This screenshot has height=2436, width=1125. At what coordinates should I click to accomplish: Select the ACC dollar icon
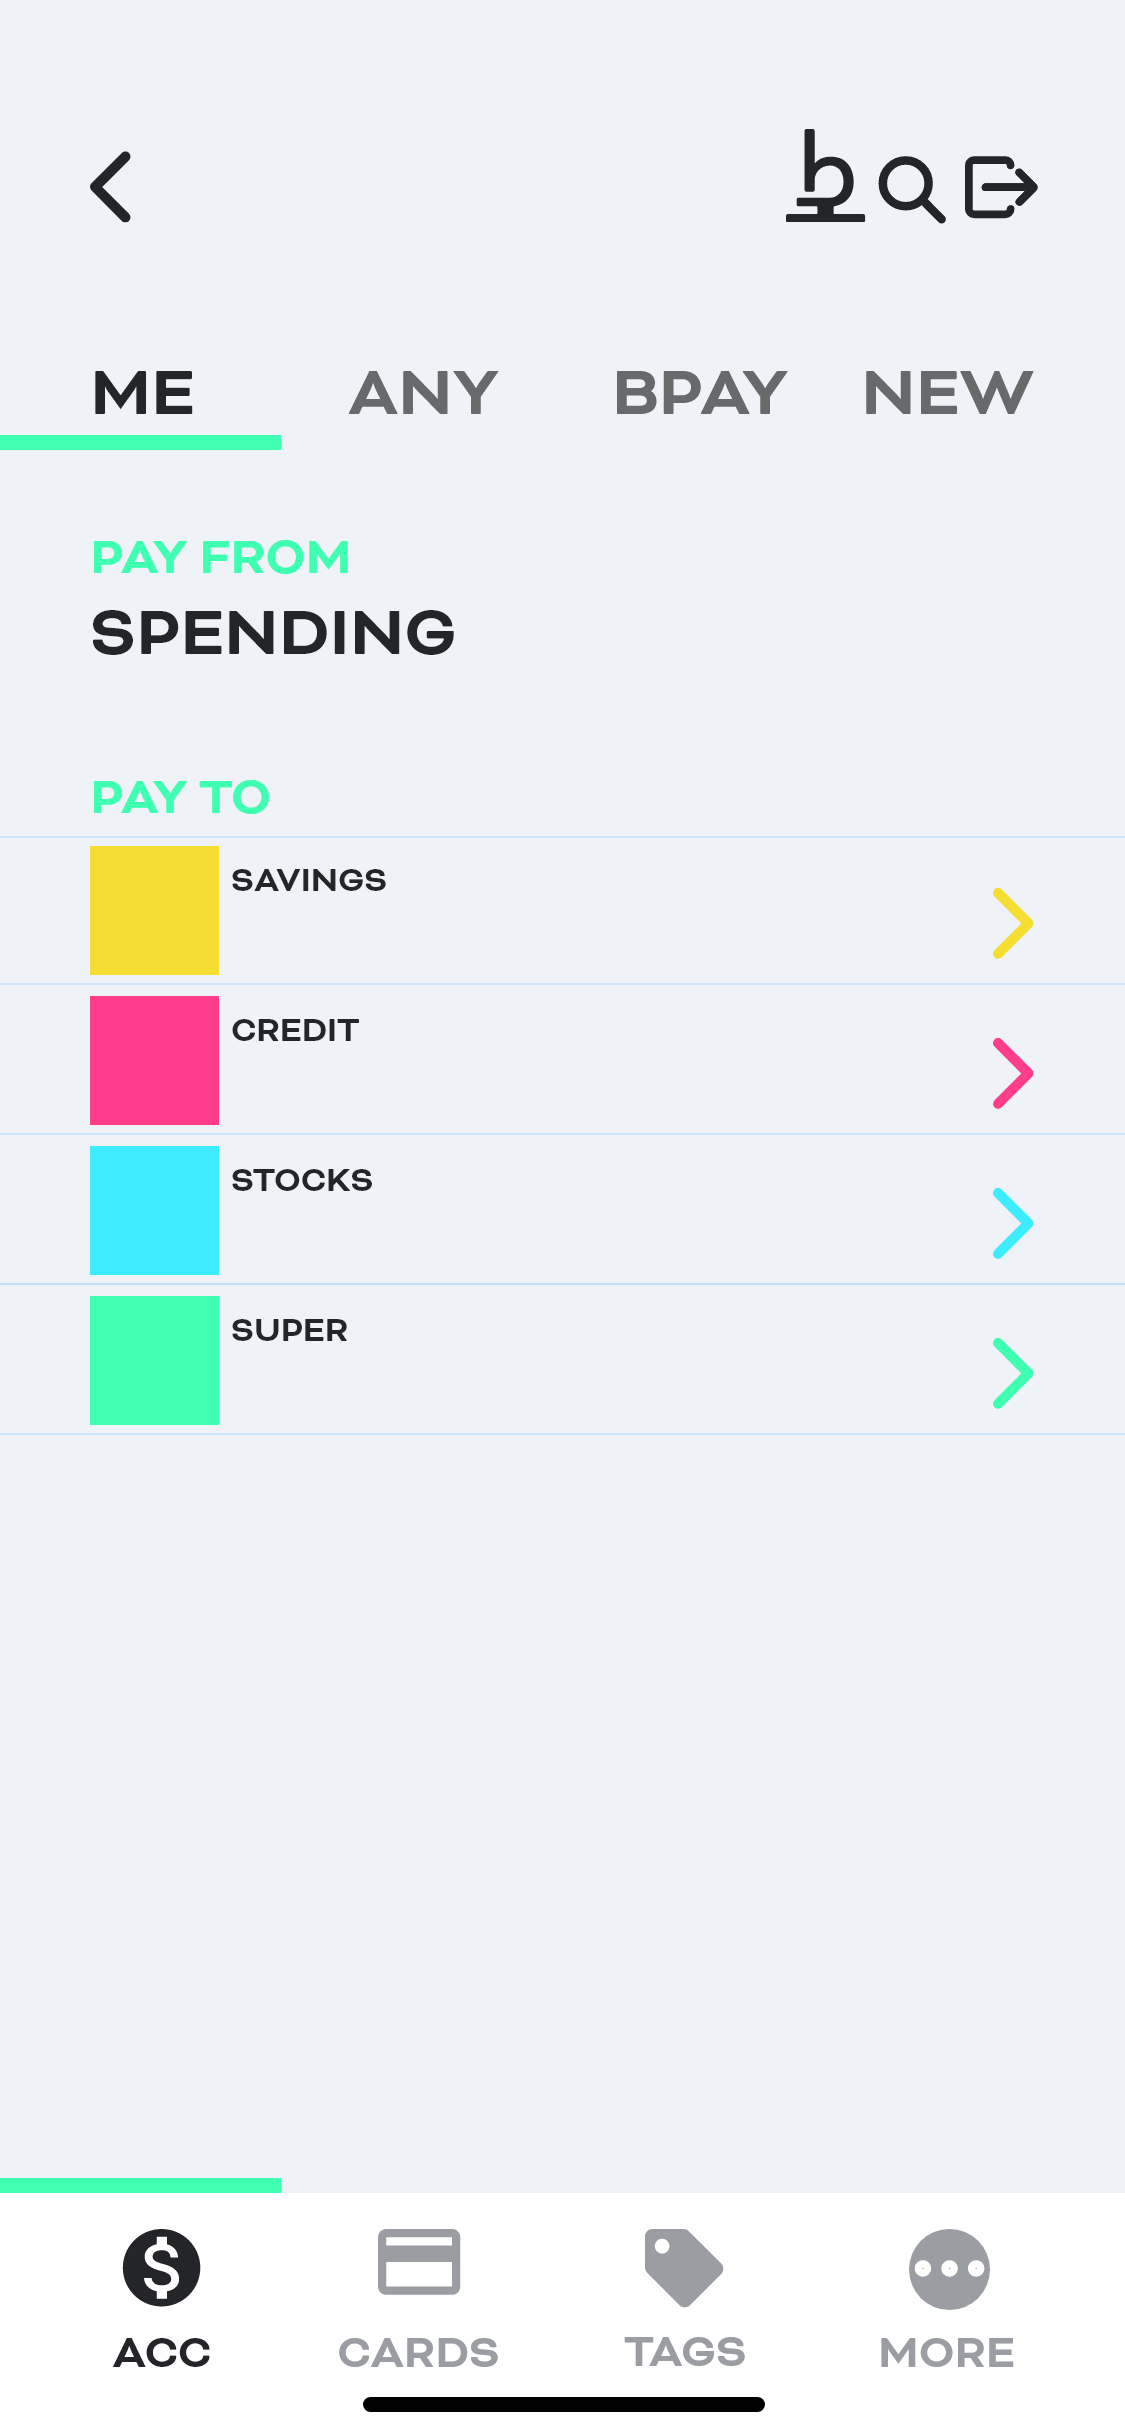pyautogui.click(x=162, y=2267)
